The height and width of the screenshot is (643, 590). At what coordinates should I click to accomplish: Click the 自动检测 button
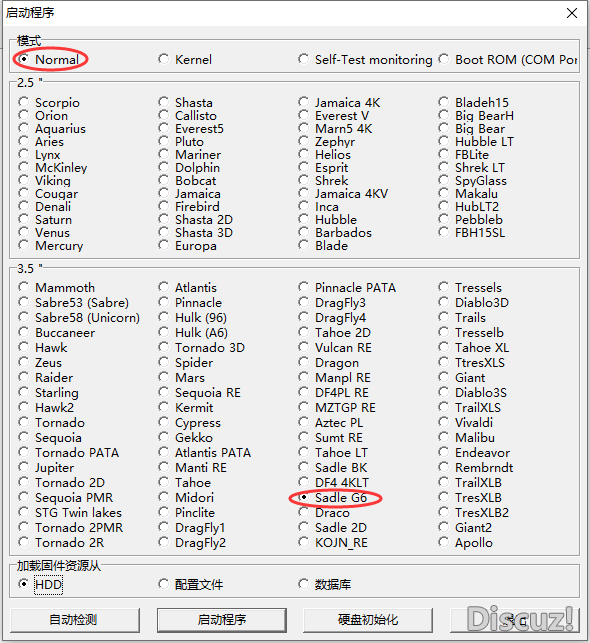[x=75, y=620]
